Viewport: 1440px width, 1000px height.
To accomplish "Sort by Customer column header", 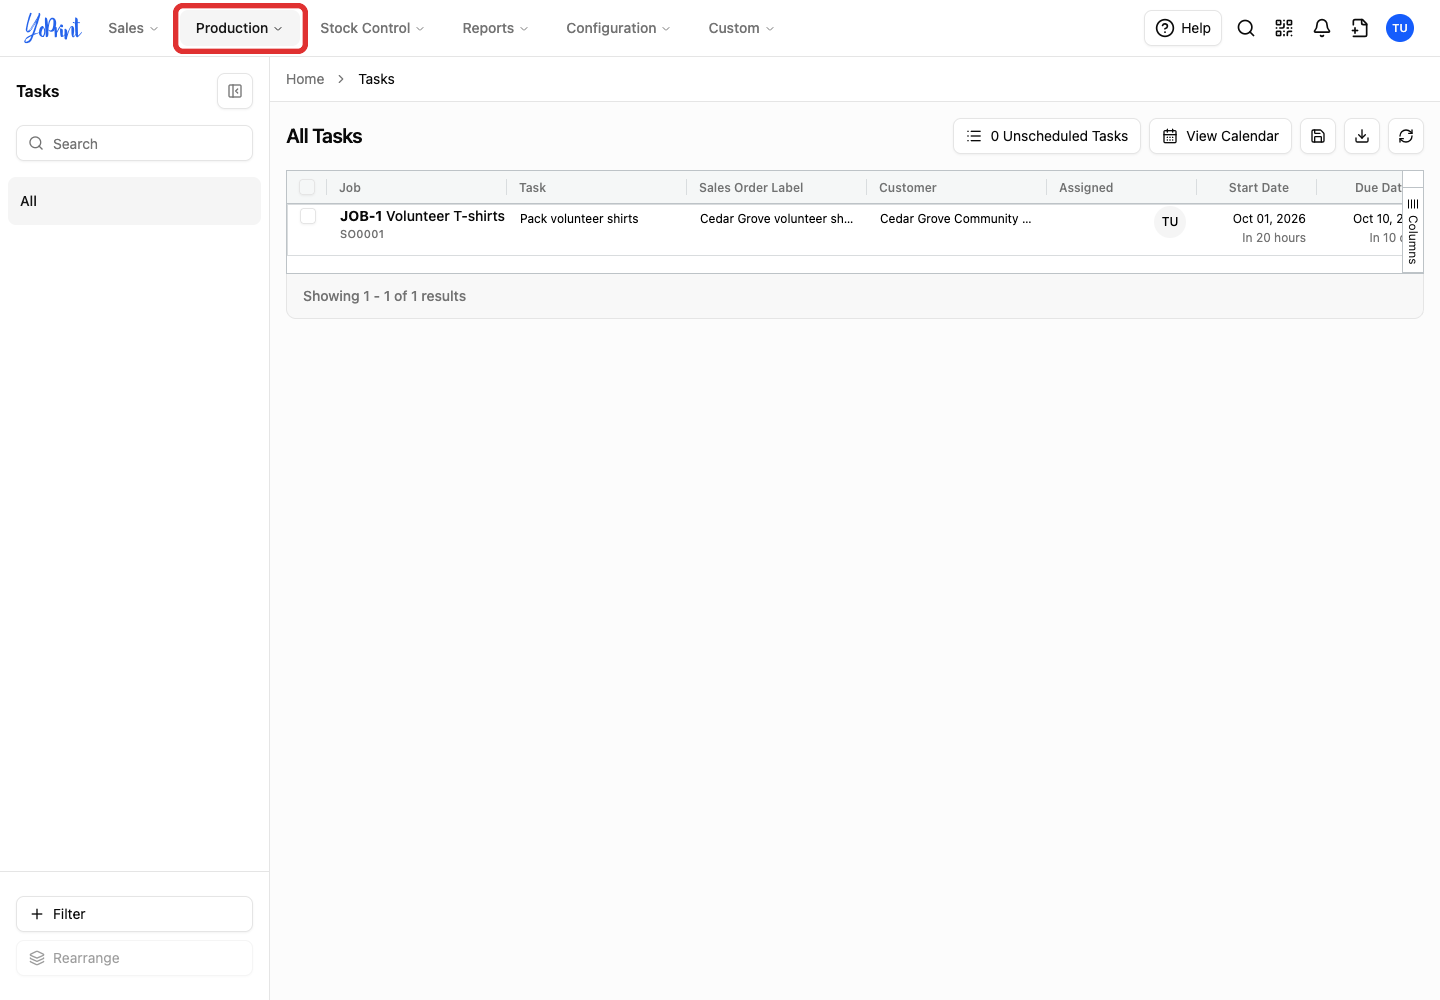I will [x=908, y=187].
